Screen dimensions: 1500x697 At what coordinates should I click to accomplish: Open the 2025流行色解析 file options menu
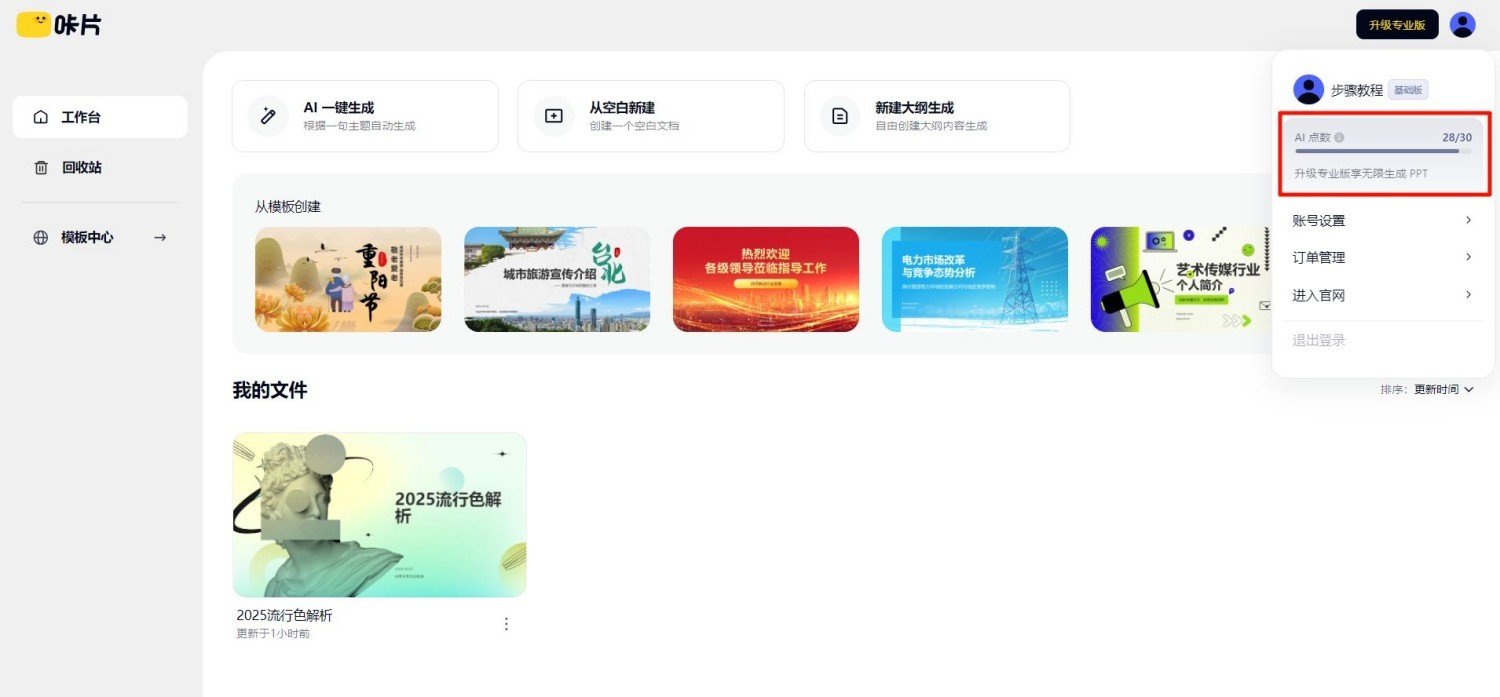click(x=506, y=623)
